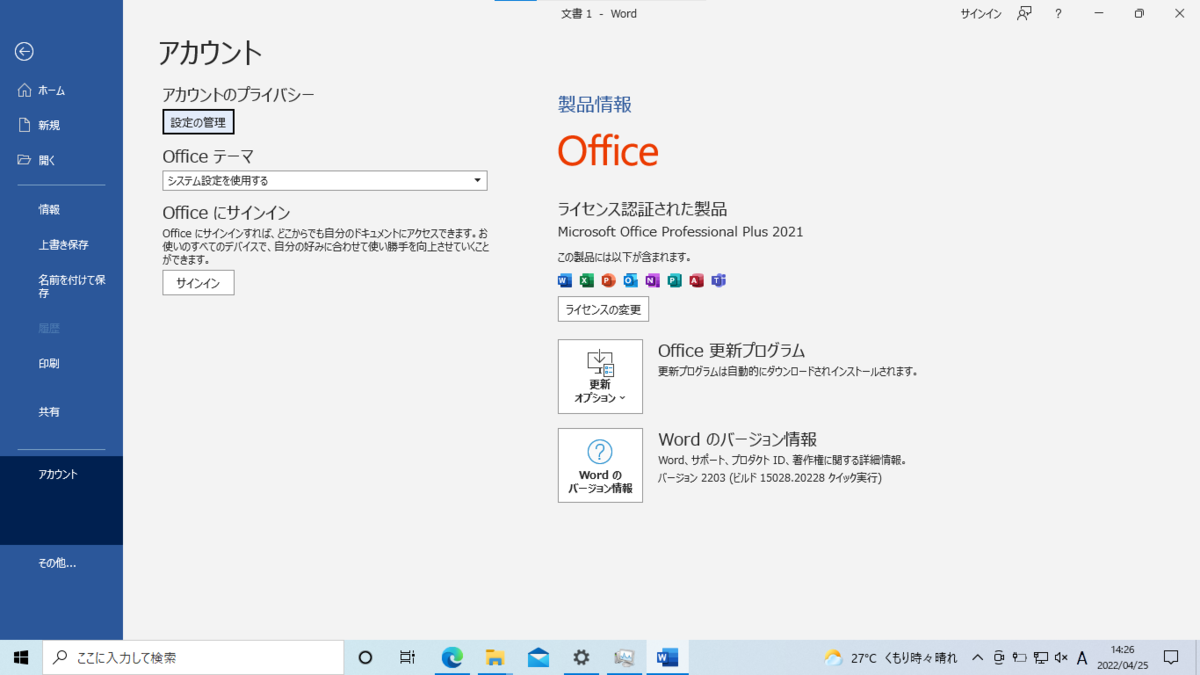Open the Mail app from the taskbar

(x=538, y=657)
